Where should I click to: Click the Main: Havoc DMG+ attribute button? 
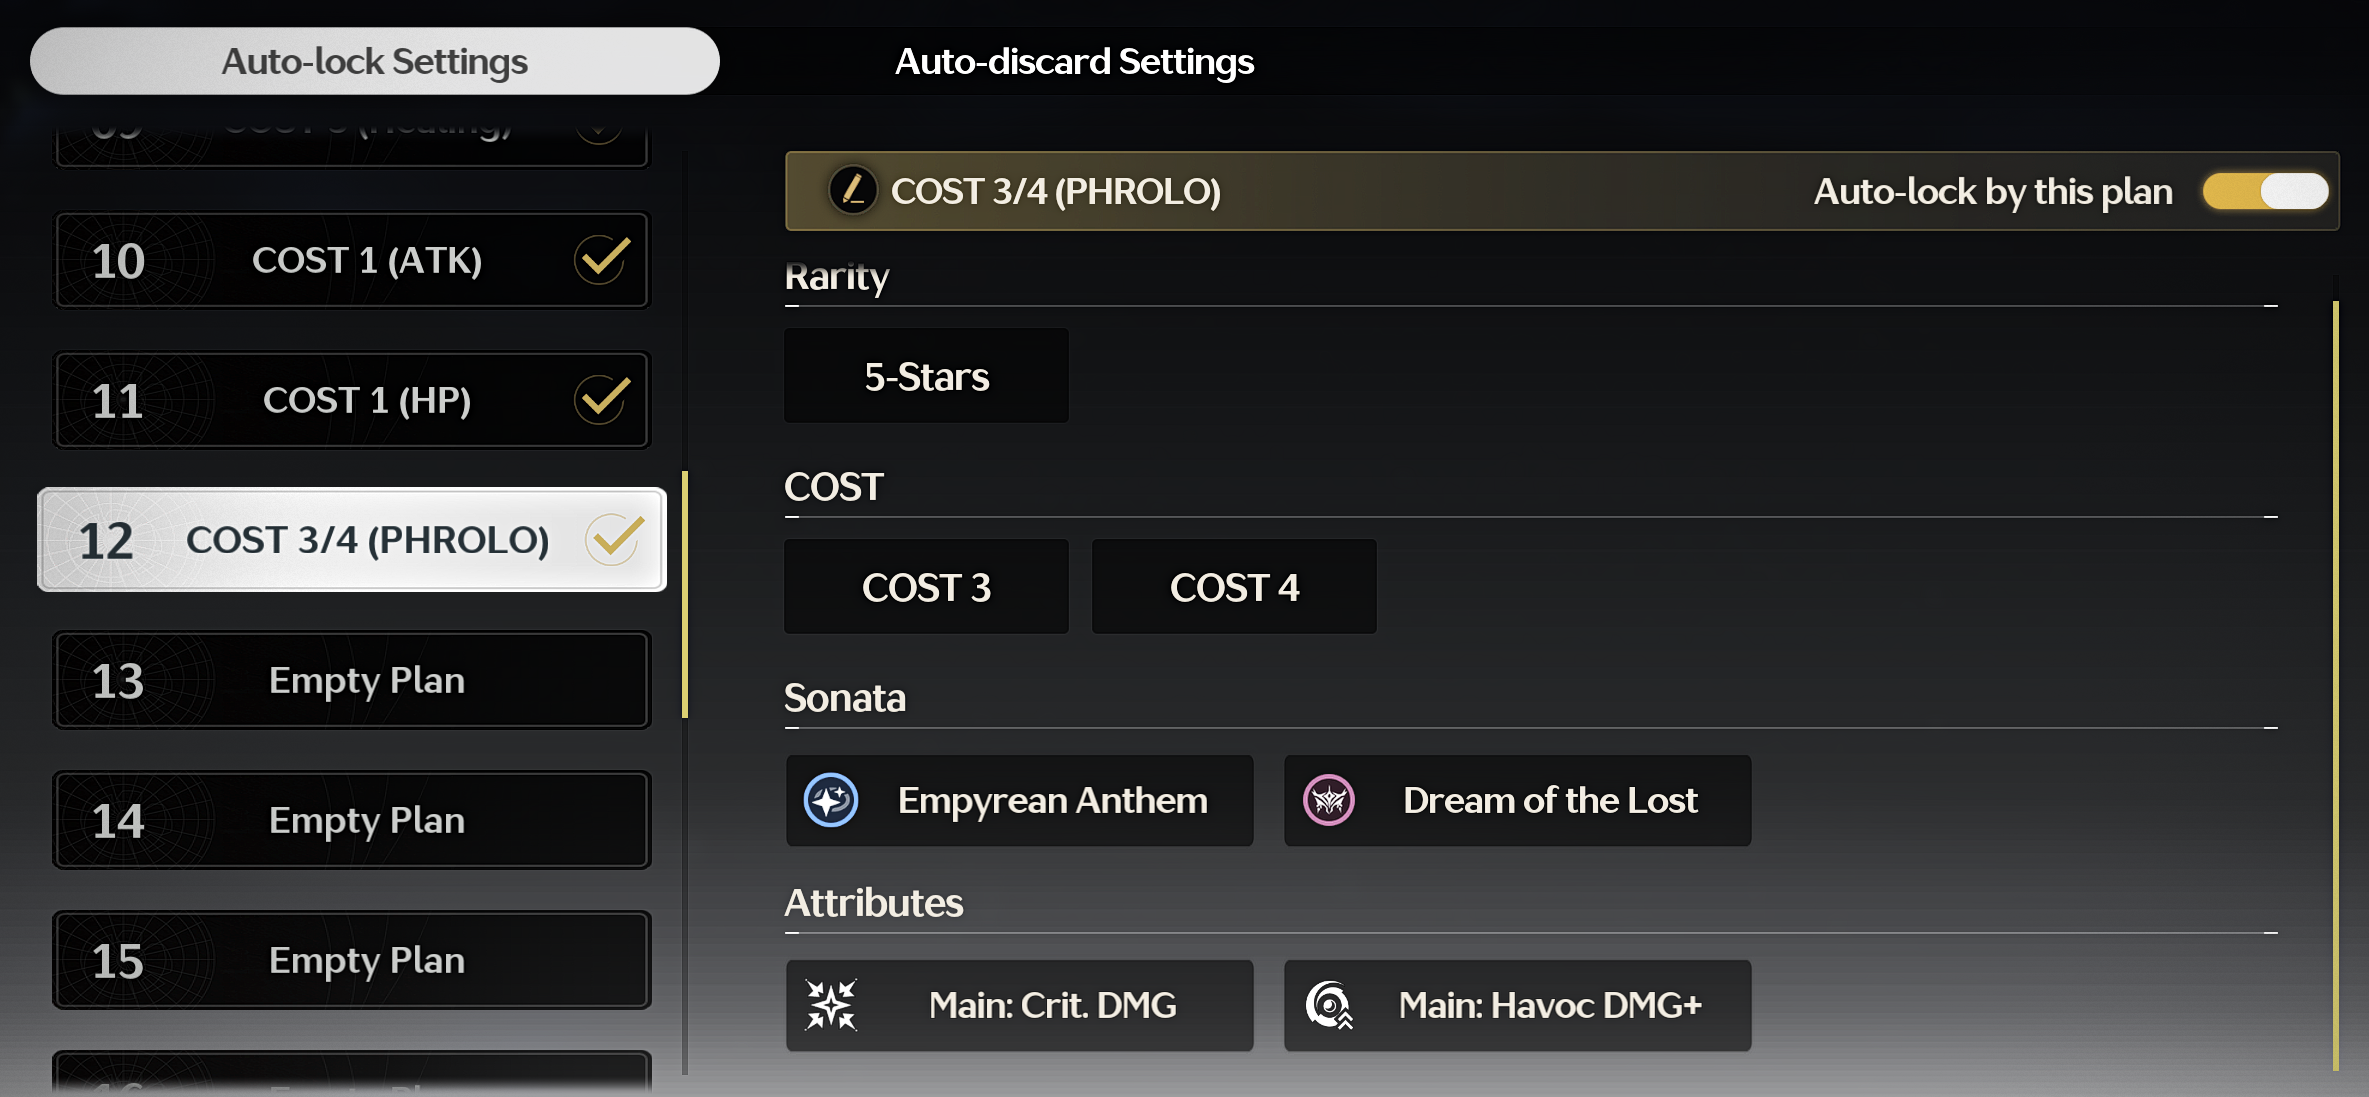[x=1518, y=1005]
